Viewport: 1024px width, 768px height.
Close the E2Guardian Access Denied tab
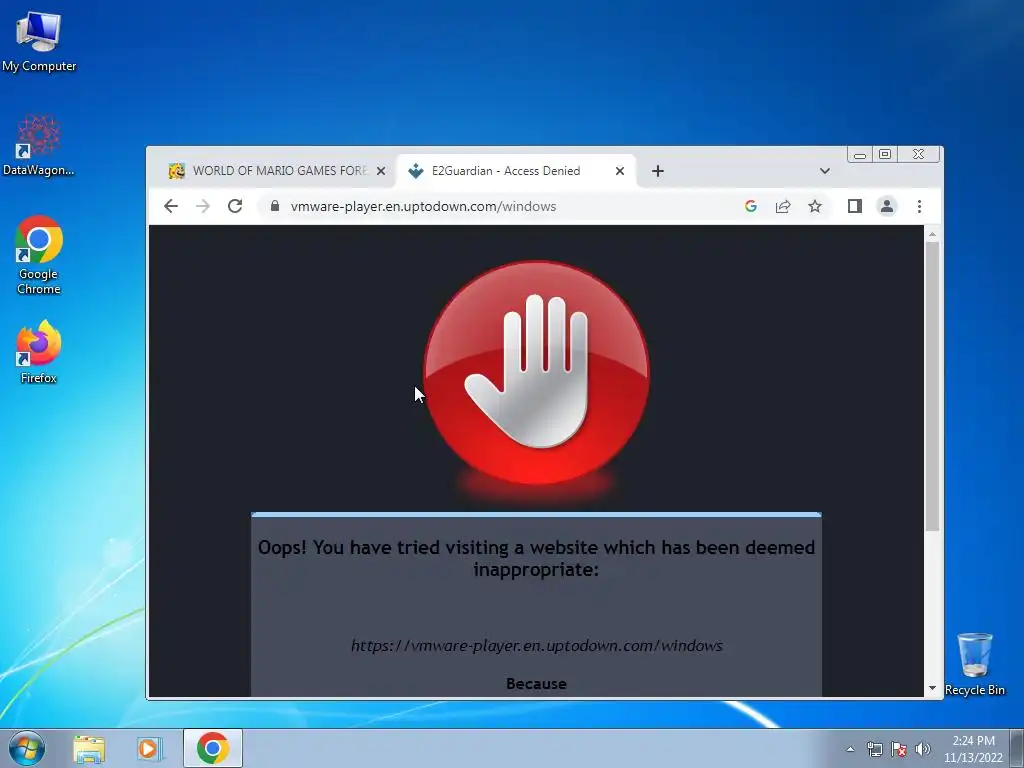[x=620, y=171]
